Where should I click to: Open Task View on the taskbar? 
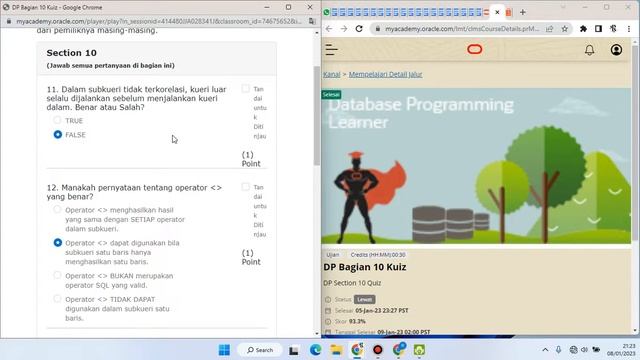pos(293,350)
